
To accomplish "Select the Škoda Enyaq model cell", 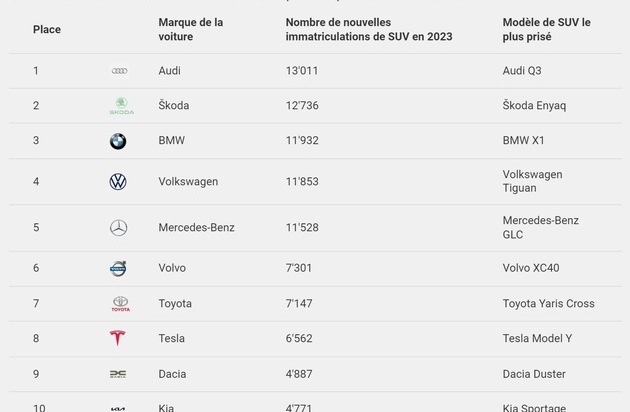I will (534, 106).
